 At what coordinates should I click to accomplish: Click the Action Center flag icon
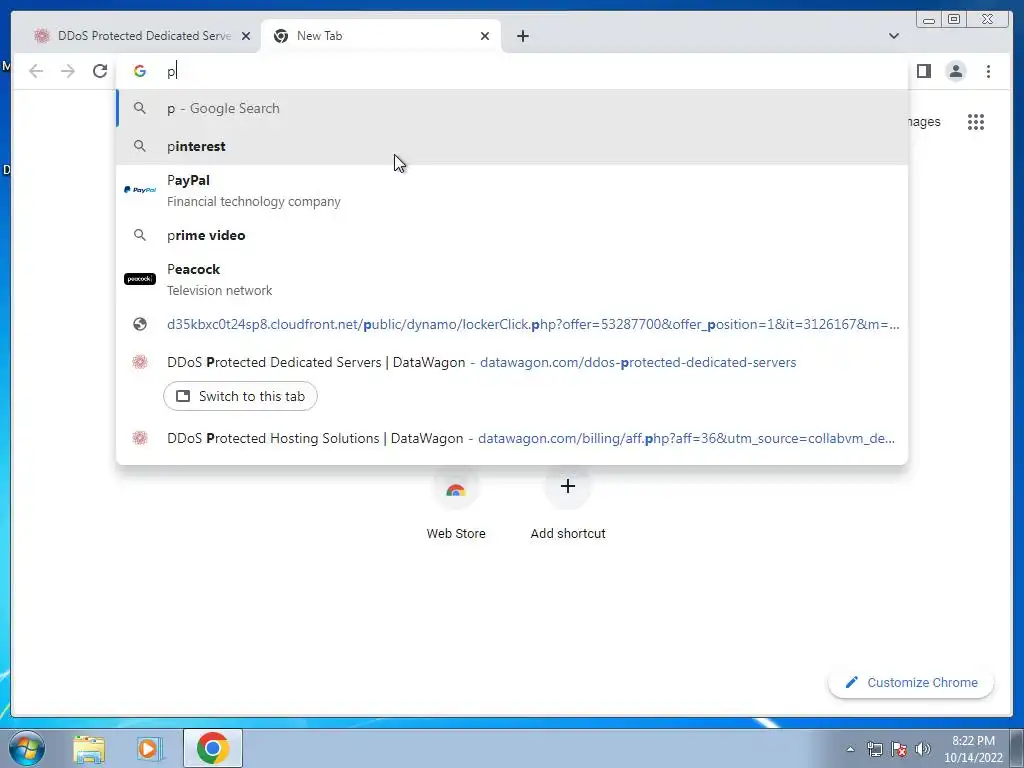tap(899, 749)
